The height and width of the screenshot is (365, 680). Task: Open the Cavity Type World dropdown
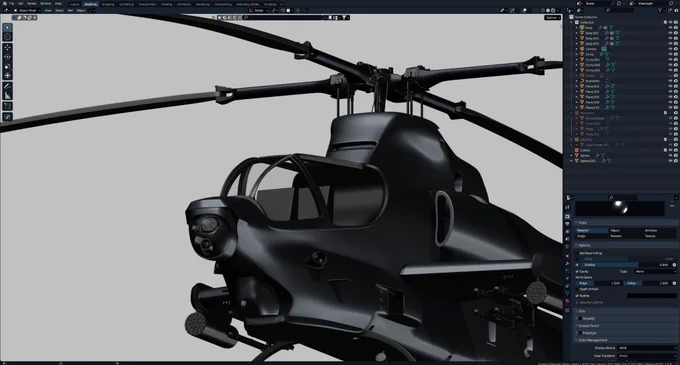(x=655, y=271)
